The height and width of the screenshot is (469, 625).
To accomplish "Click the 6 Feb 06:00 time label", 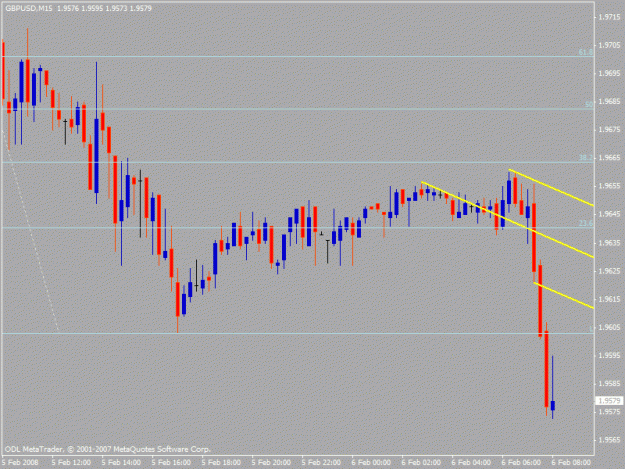I will [x=521, y=462].
